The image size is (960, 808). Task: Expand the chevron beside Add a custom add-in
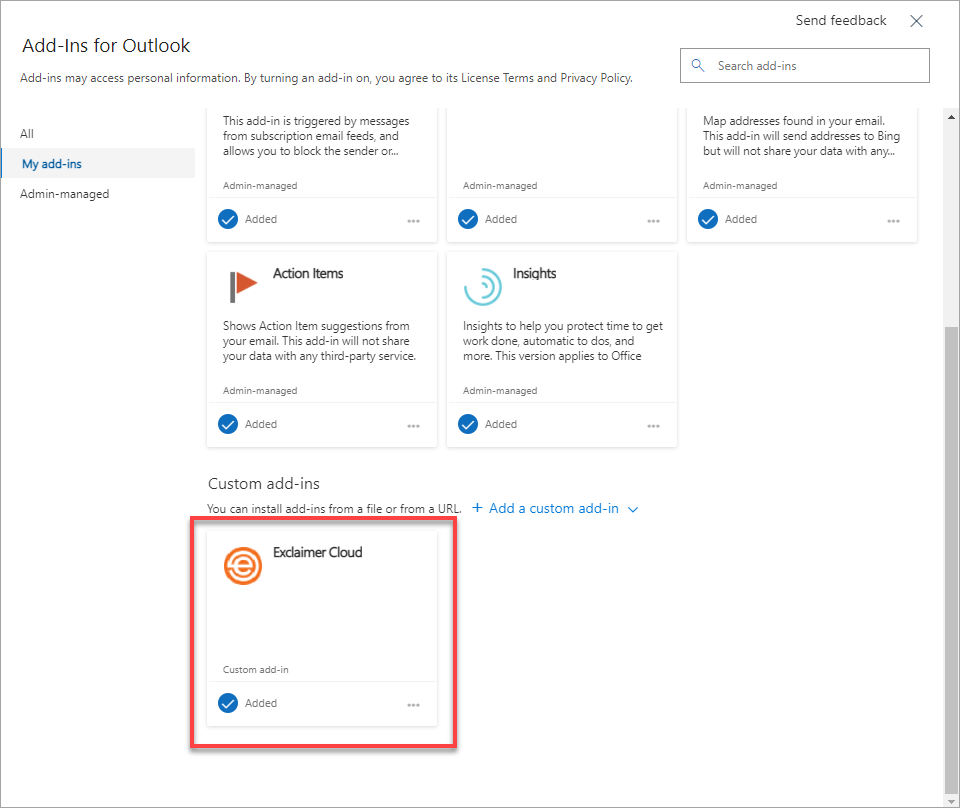[632, 509]
